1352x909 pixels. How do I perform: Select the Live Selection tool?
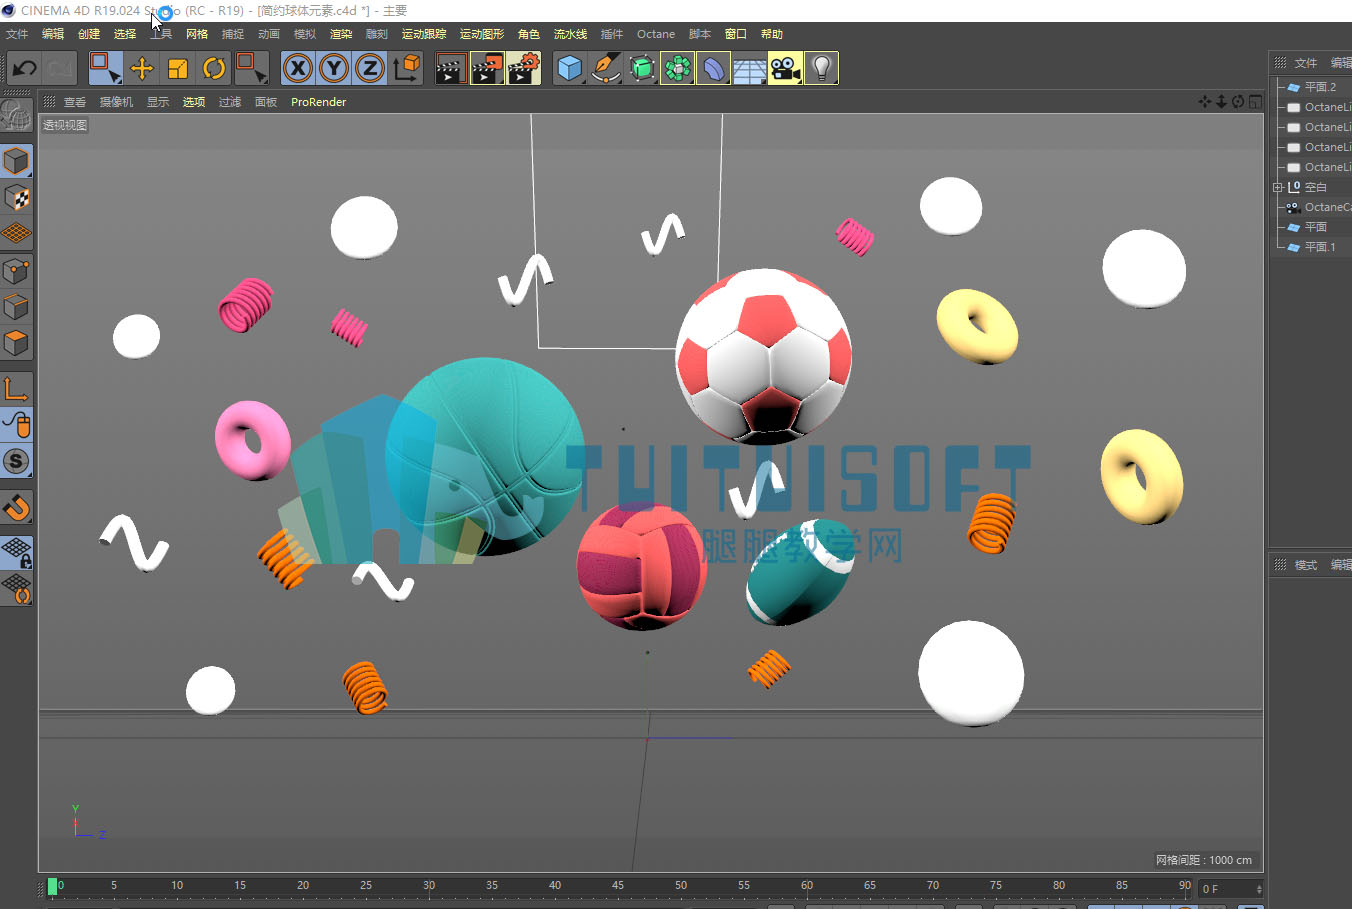click(105, 68)
